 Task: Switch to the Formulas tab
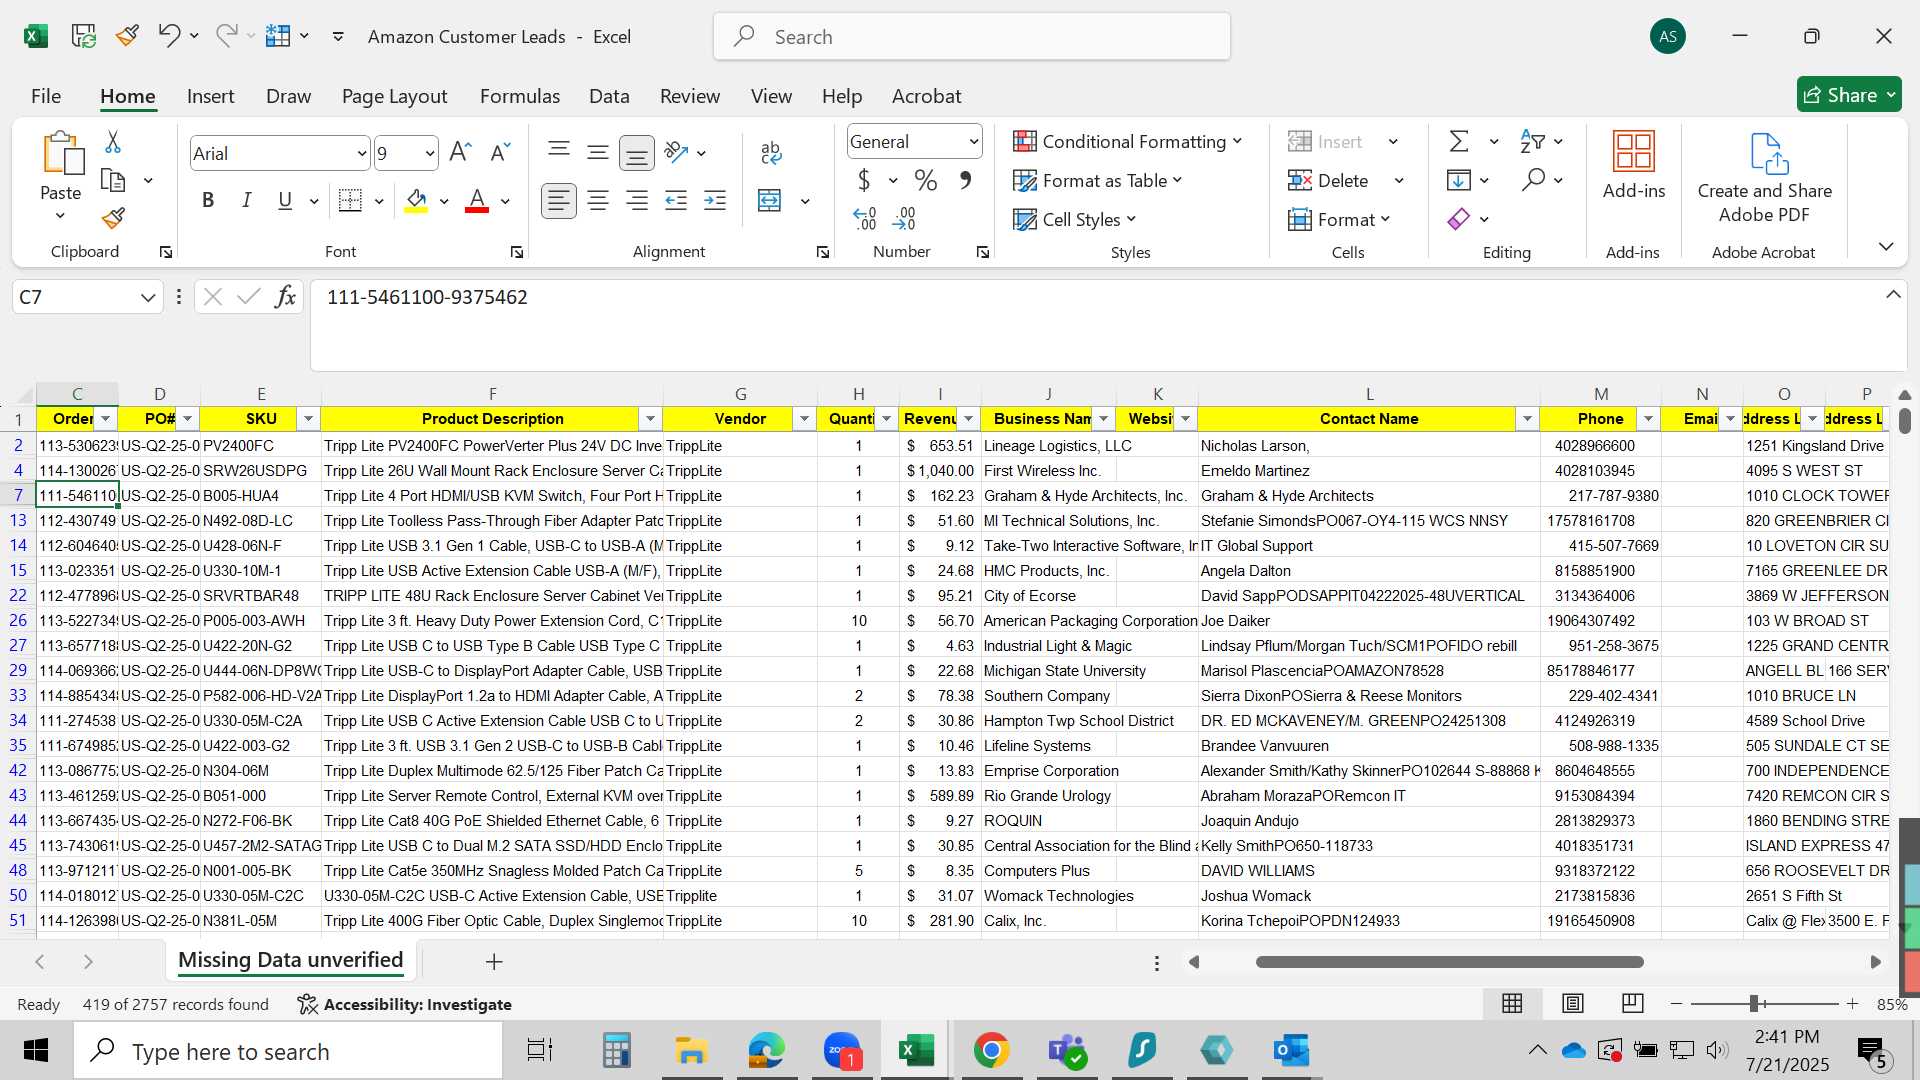point(520,96)
